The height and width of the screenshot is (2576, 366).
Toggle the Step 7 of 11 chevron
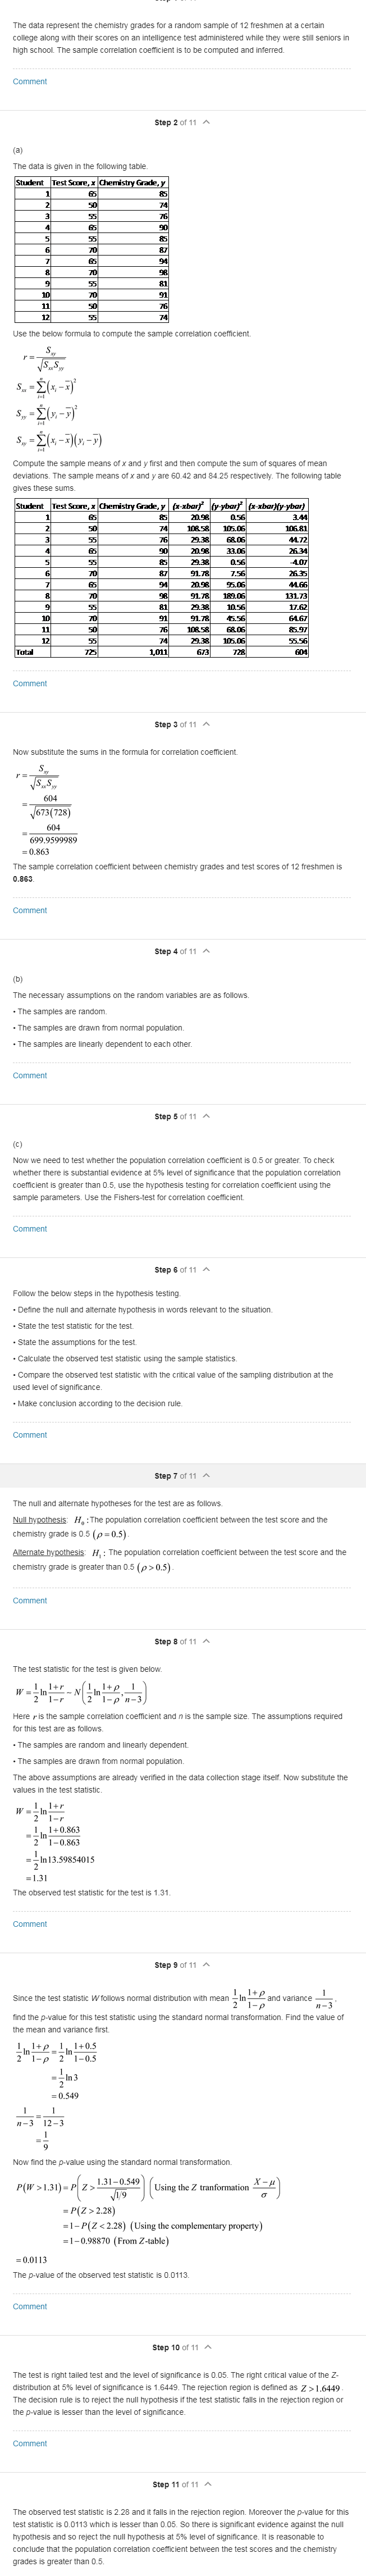point(206,1476)
